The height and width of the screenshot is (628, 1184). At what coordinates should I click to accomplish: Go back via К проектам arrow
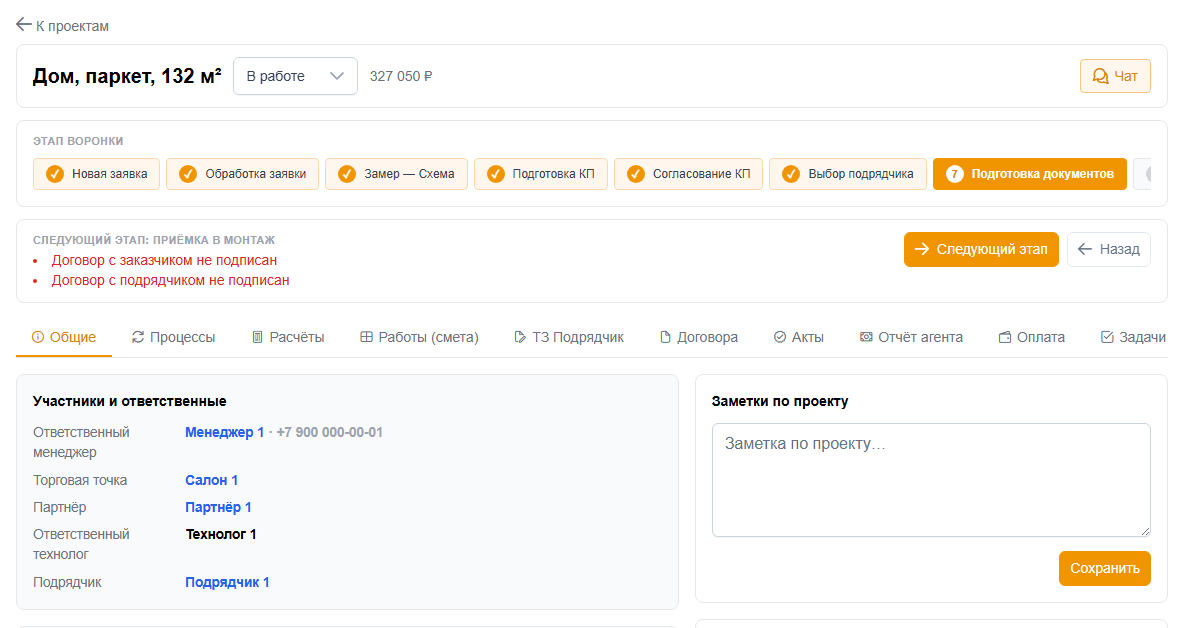(x=23, y=25)
